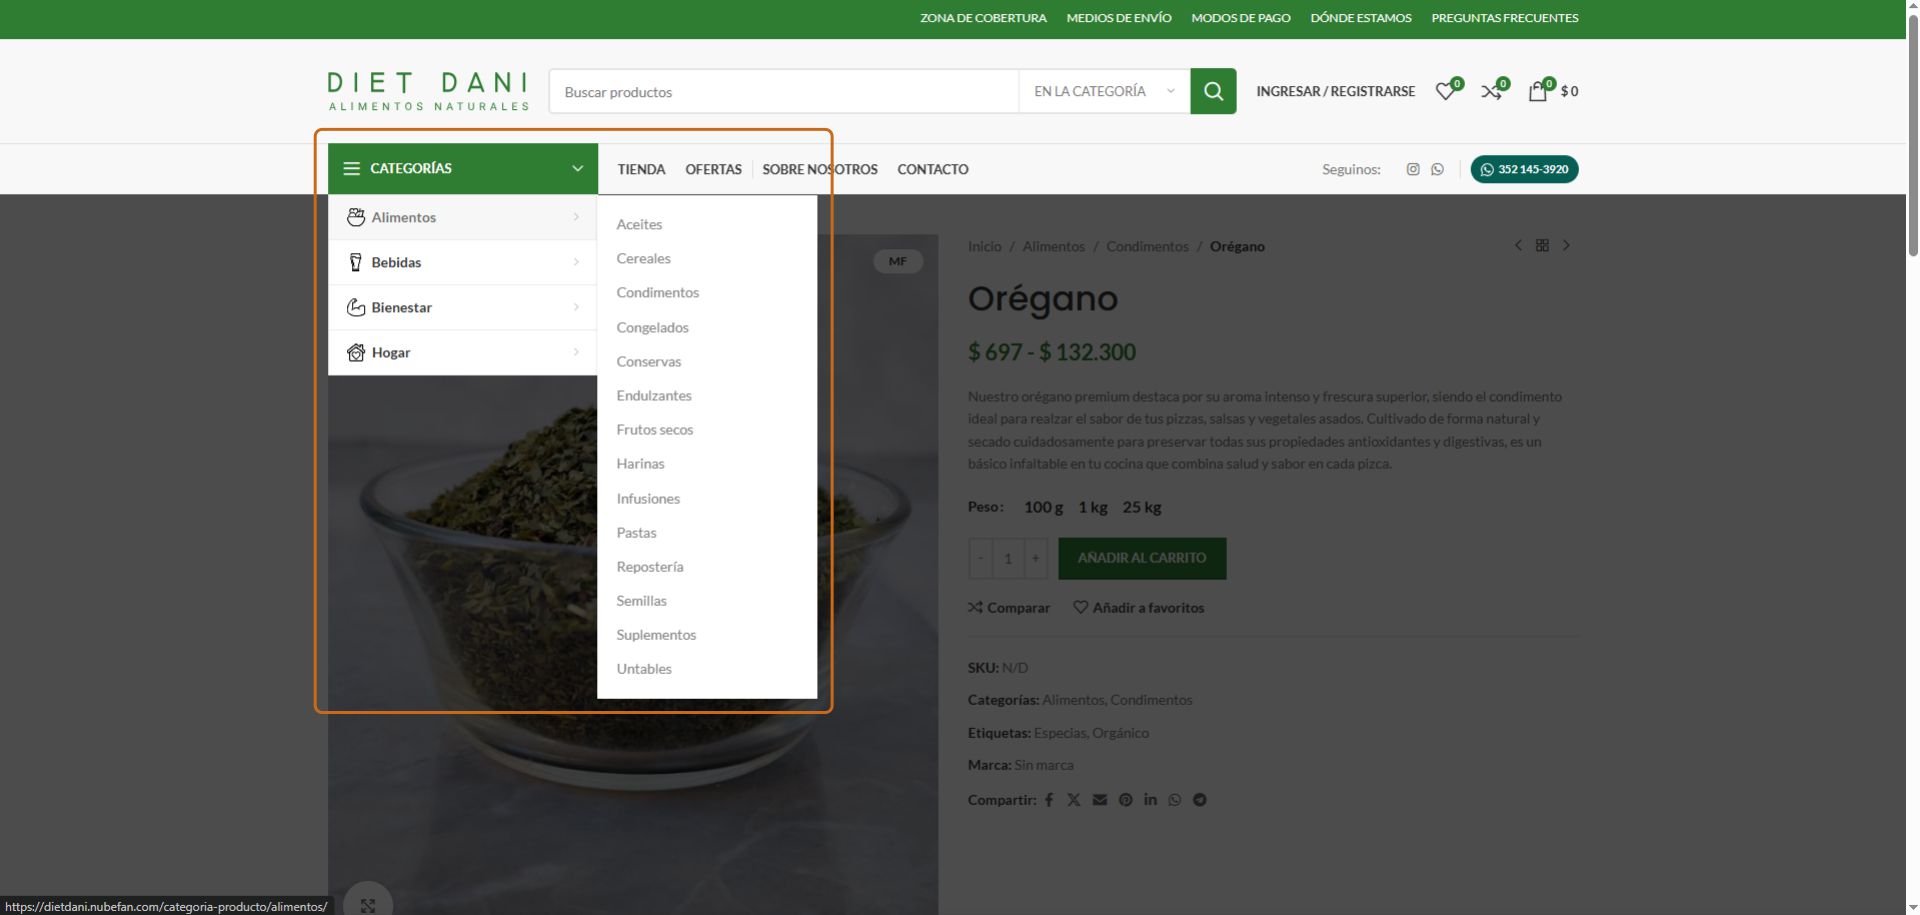Open the wishlist heart icon in header
The image size is (1920, 915).
pyautogui.click(x=1445, y=91)
